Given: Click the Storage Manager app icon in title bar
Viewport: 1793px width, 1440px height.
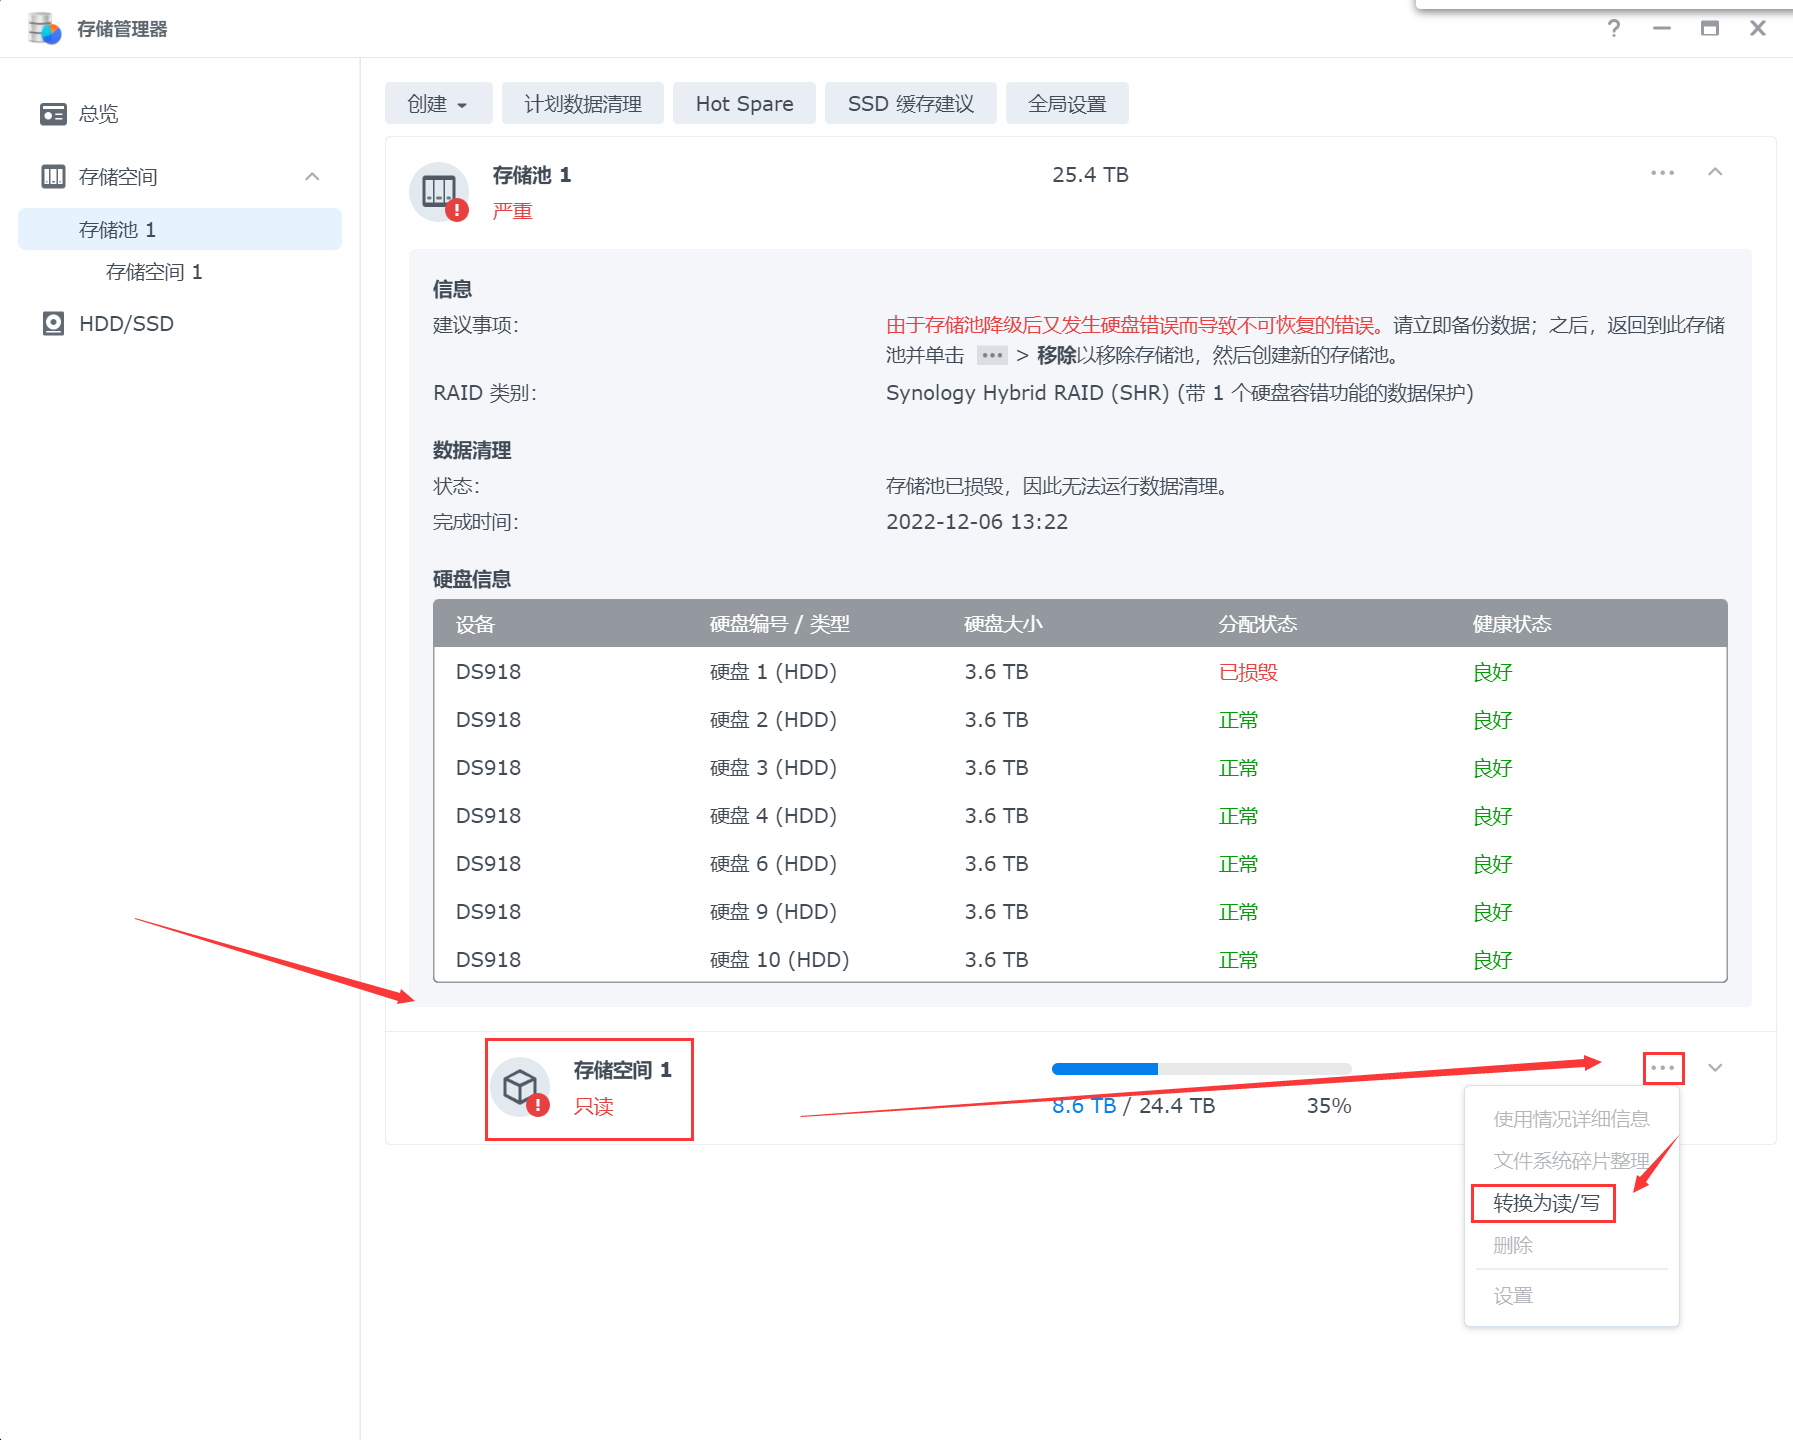Looking at the screenshot, I should [44, 28].
